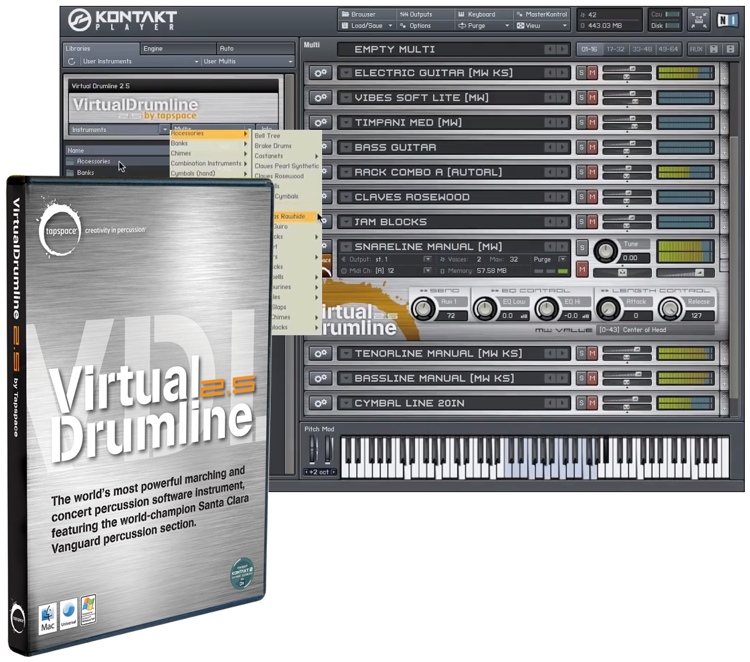The height and width of the screenshot is (662, 750).
Task: Open Snareline Midi Ch dropdown
Action: click(x=428, y=271)
